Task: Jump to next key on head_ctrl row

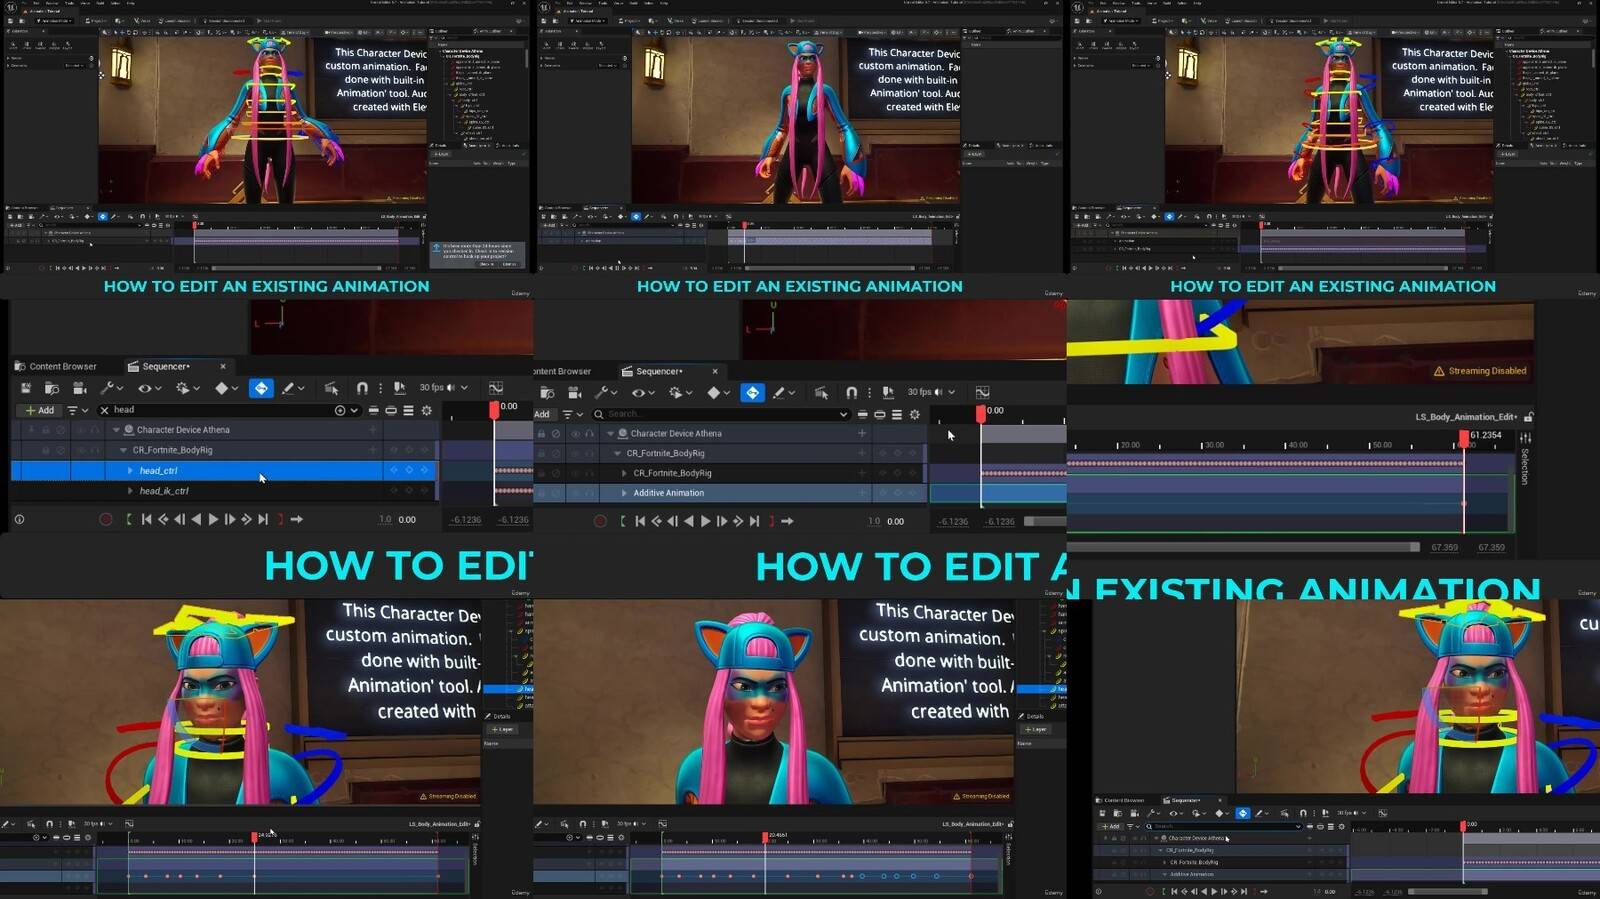Action: tap(425, 470)
